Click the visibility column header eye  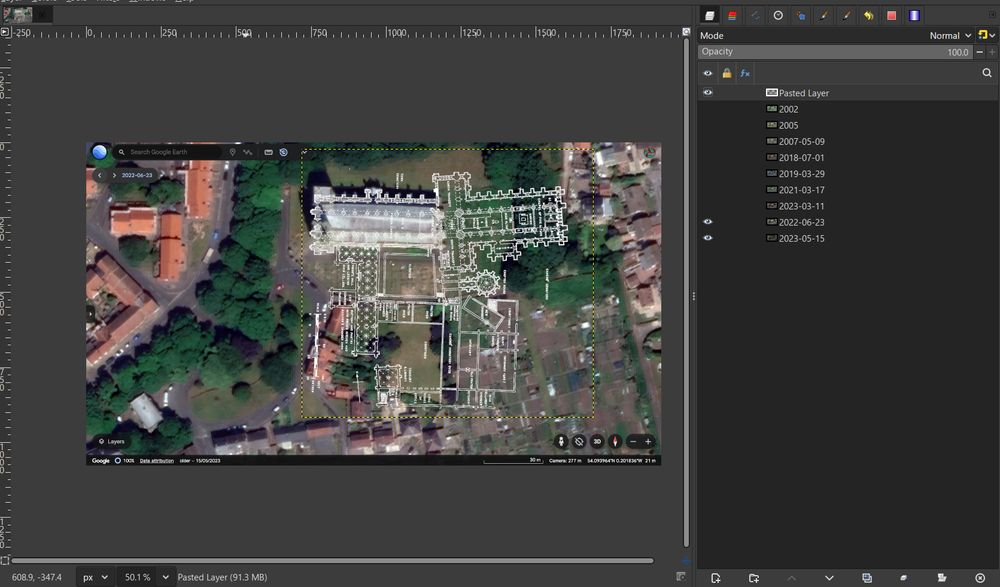point(708,73)
